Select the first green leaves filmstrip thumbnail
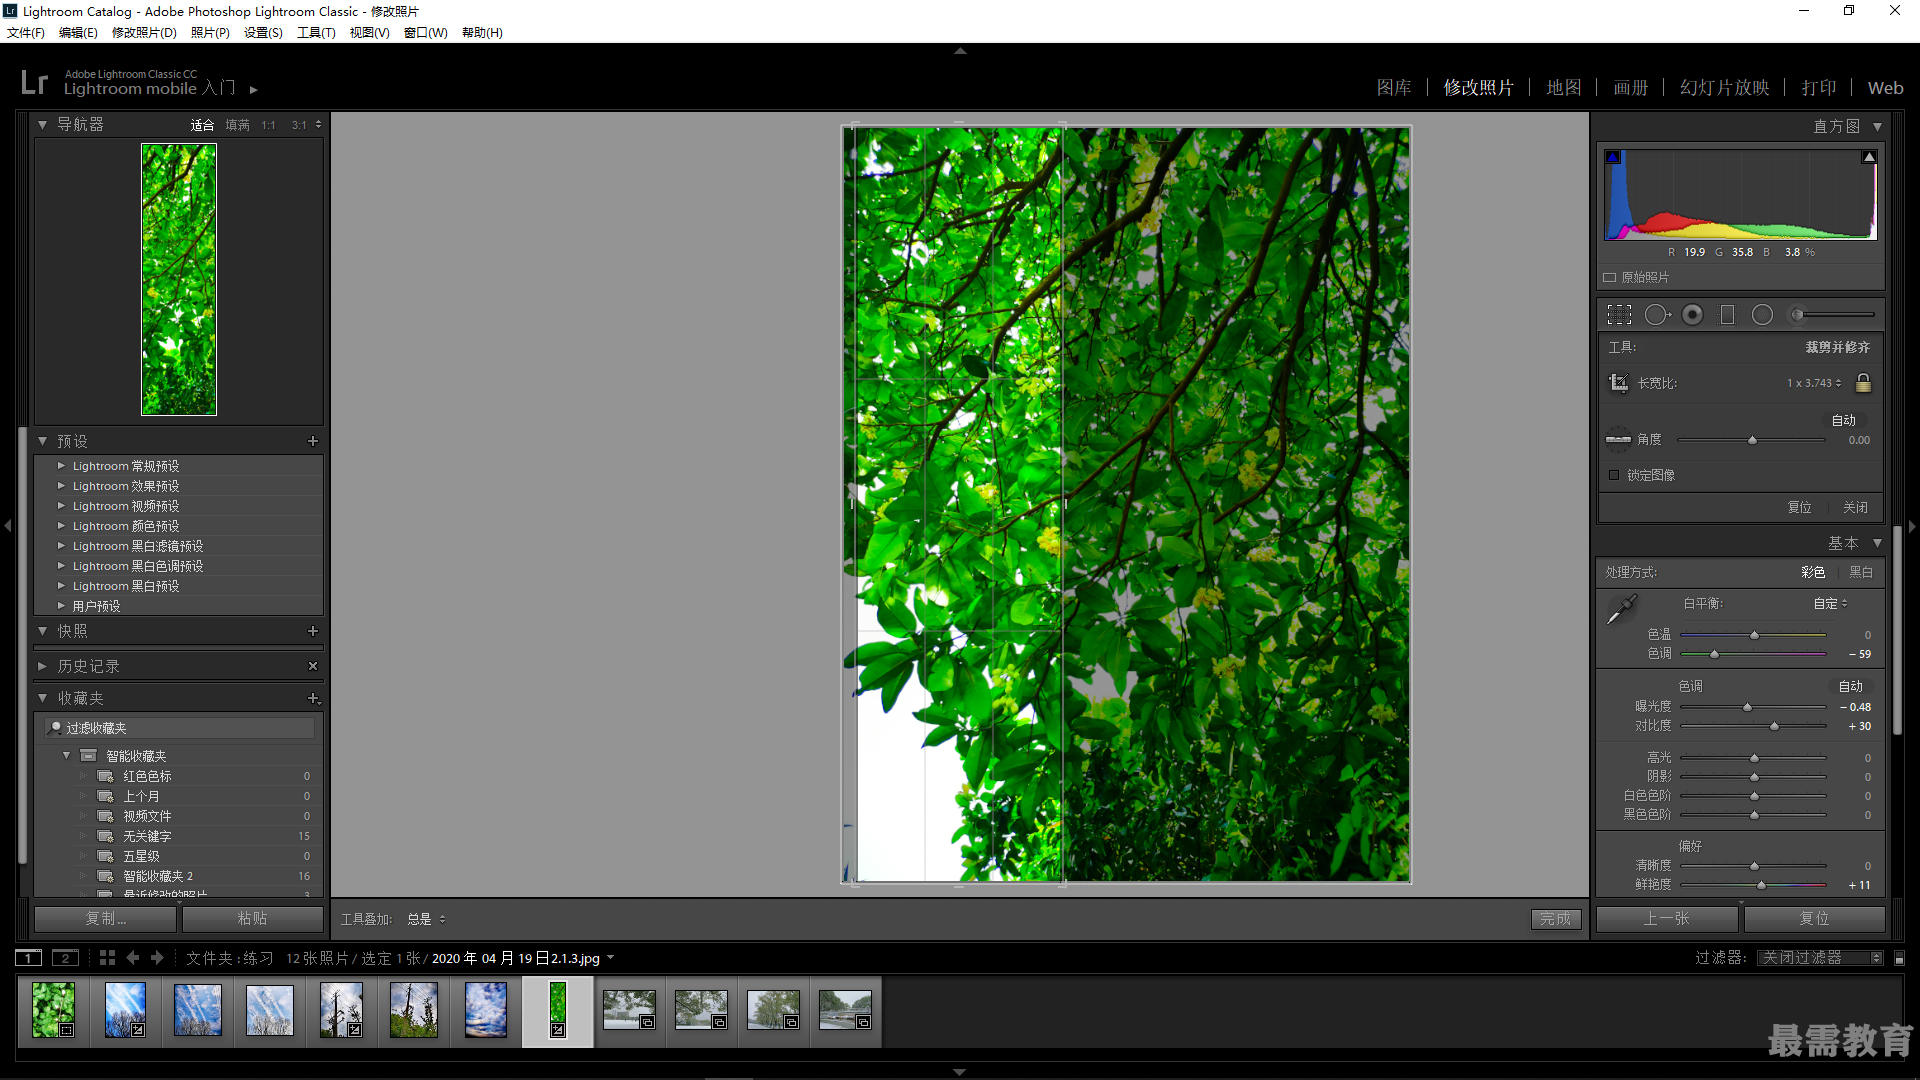This screenshot has height=1080, width=1920. [x=53, y=1010]
